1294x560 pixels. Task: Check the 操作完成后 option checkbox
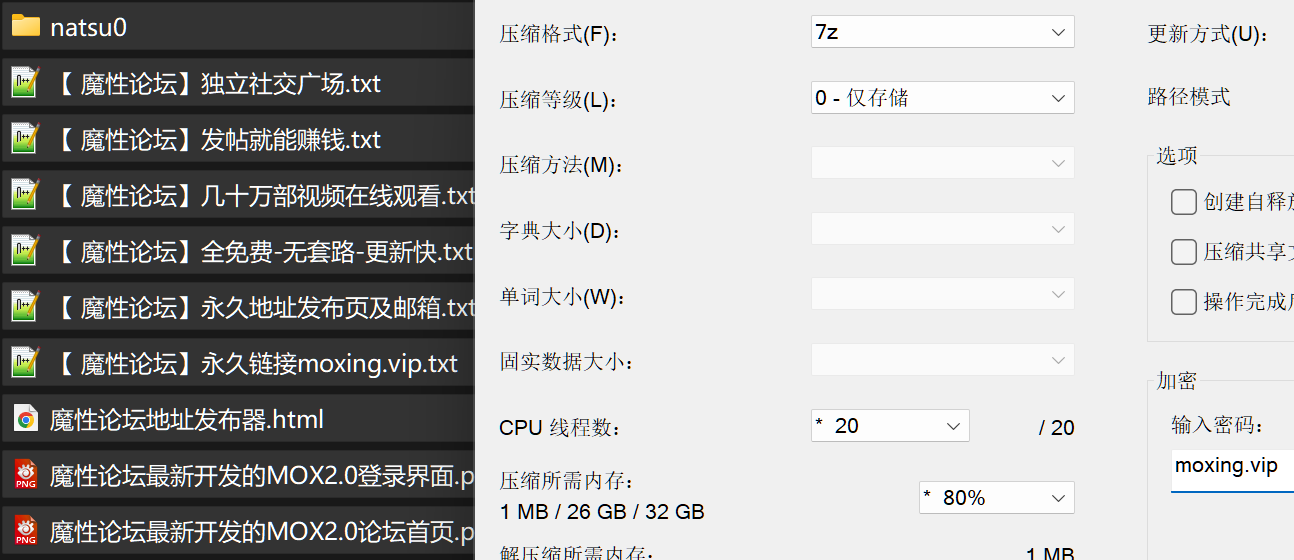[x=1184, y=302]
